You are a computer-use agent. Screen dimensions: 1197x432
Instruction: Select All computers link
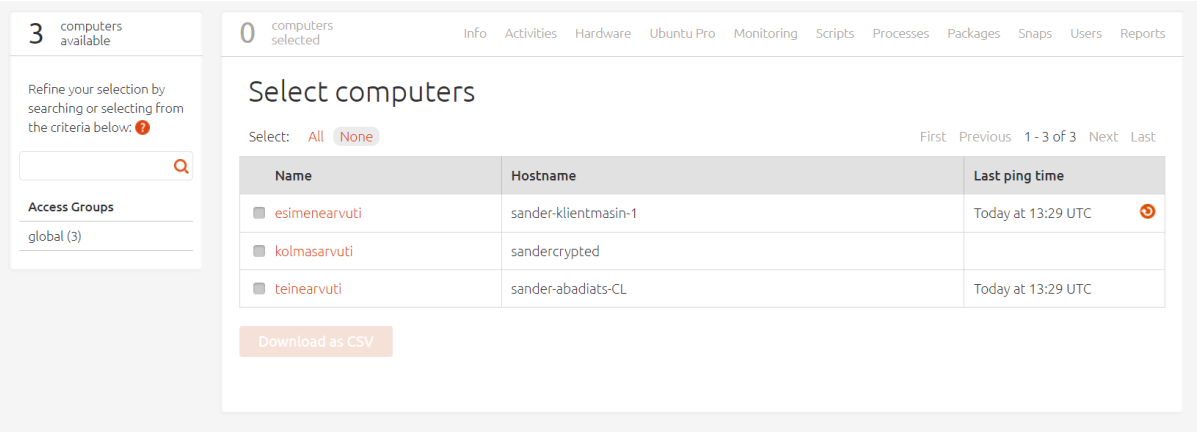[x=316, y=137]
